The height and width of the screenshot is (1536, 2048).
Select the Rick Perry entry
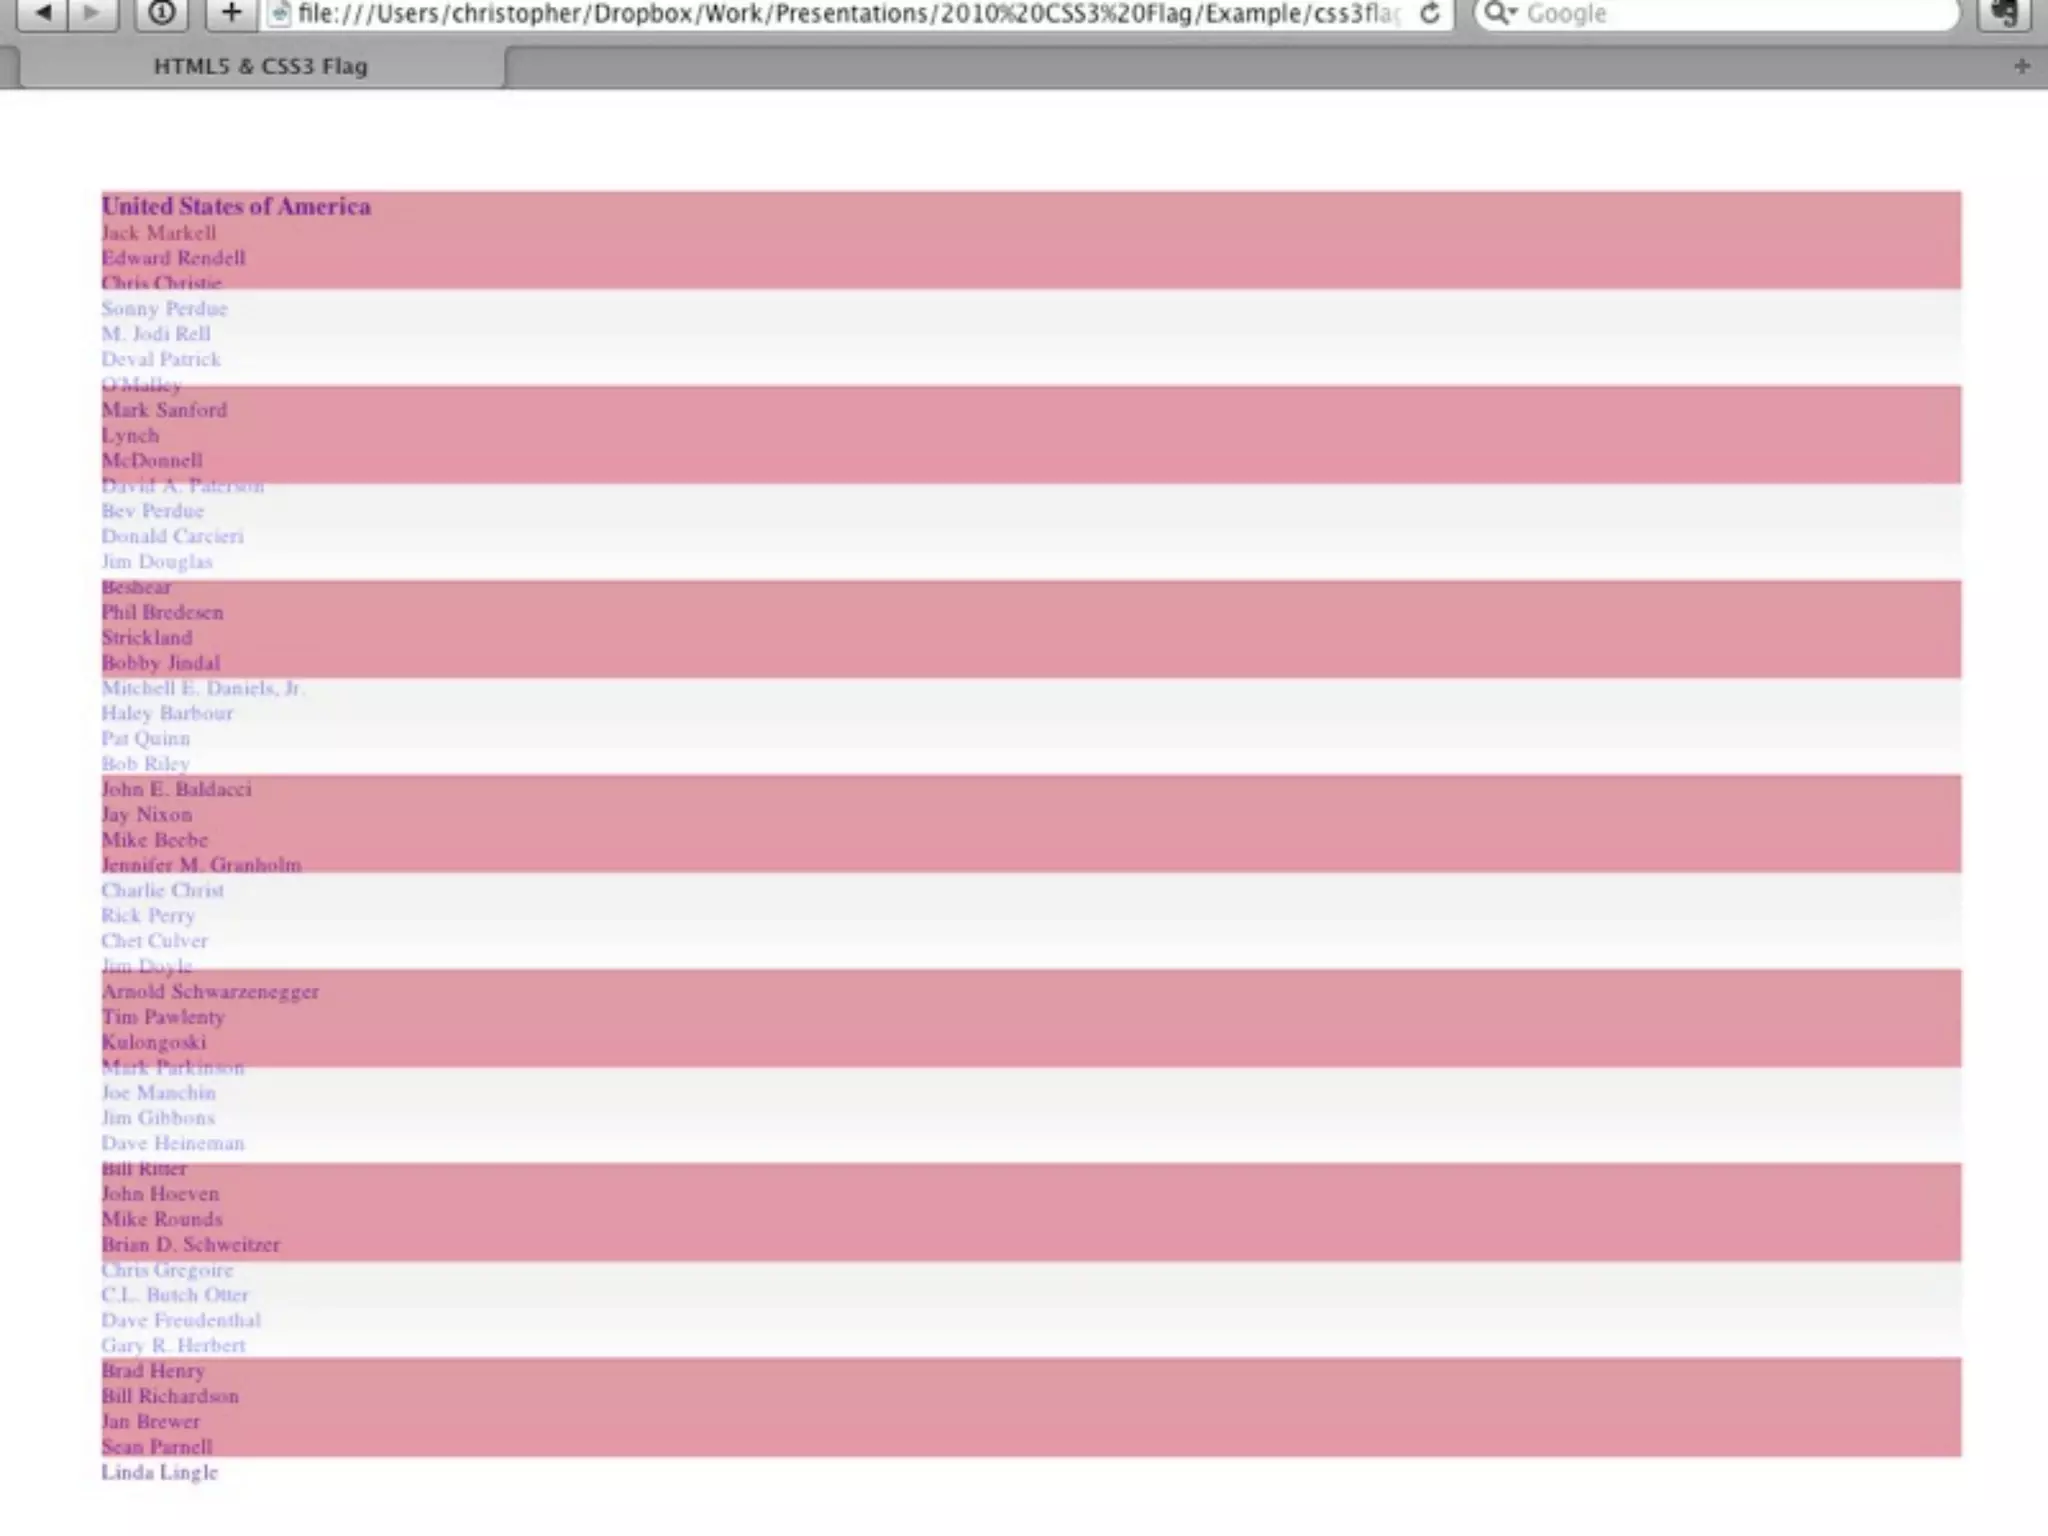(x=148, y=915)
